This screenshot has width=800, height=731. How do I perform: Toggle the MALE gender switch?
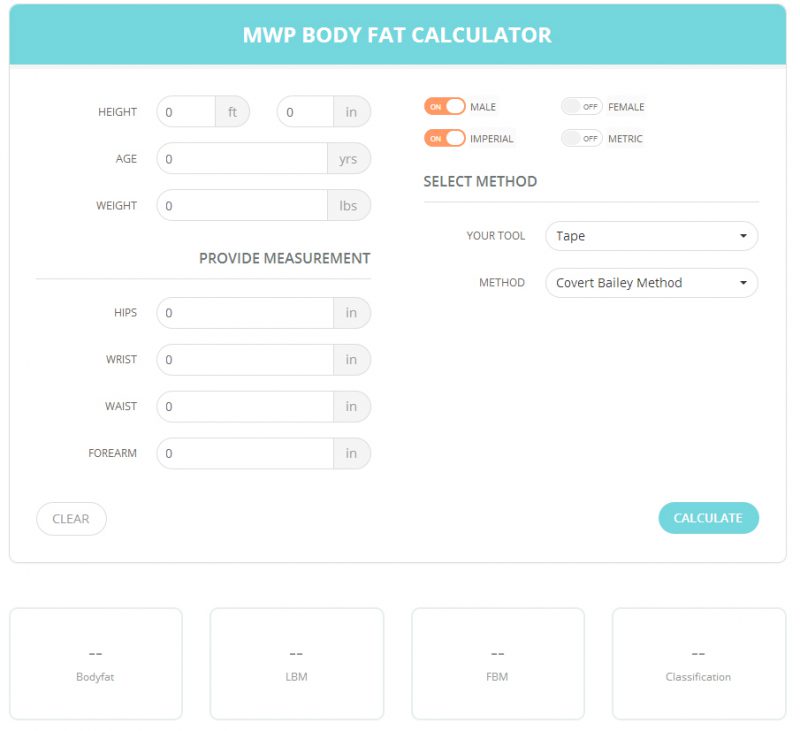(x=445, y=106)
